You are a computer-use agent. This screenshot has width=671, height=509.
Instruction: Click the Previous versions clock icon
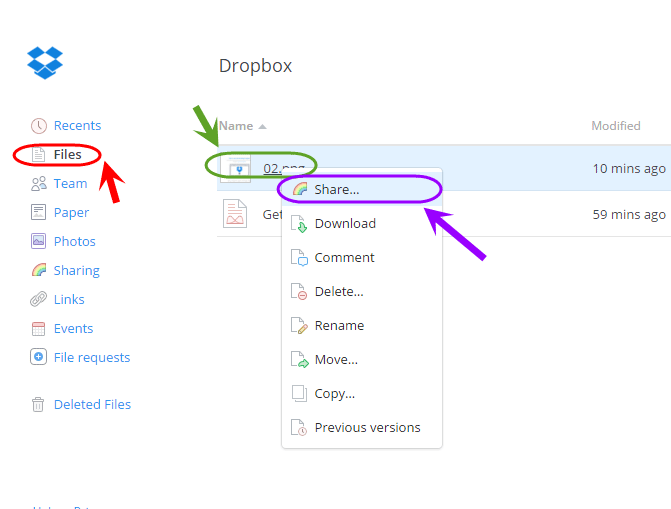(x=299, y=427)
